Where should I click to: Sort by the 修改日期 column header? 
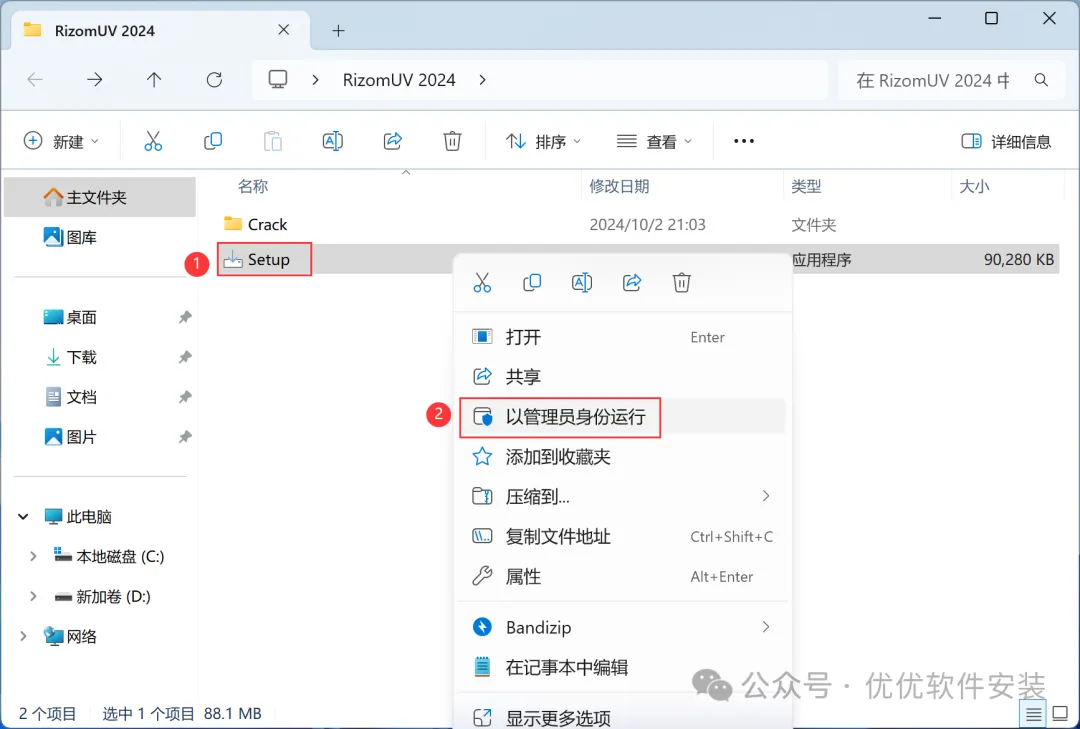[x=619, y=186]
